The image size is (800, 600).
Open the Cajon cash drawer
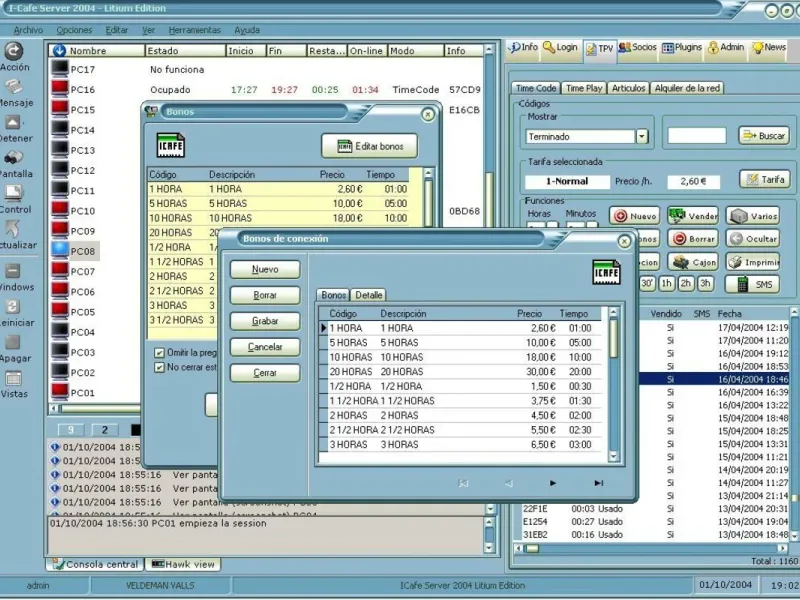click(x=693, y=262)
